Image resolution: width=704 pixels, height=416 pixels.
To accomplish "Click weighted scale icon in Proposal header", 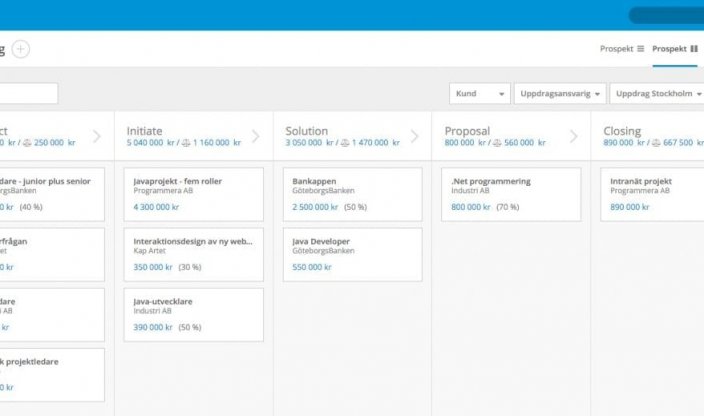I will click(x=496, y=143).
